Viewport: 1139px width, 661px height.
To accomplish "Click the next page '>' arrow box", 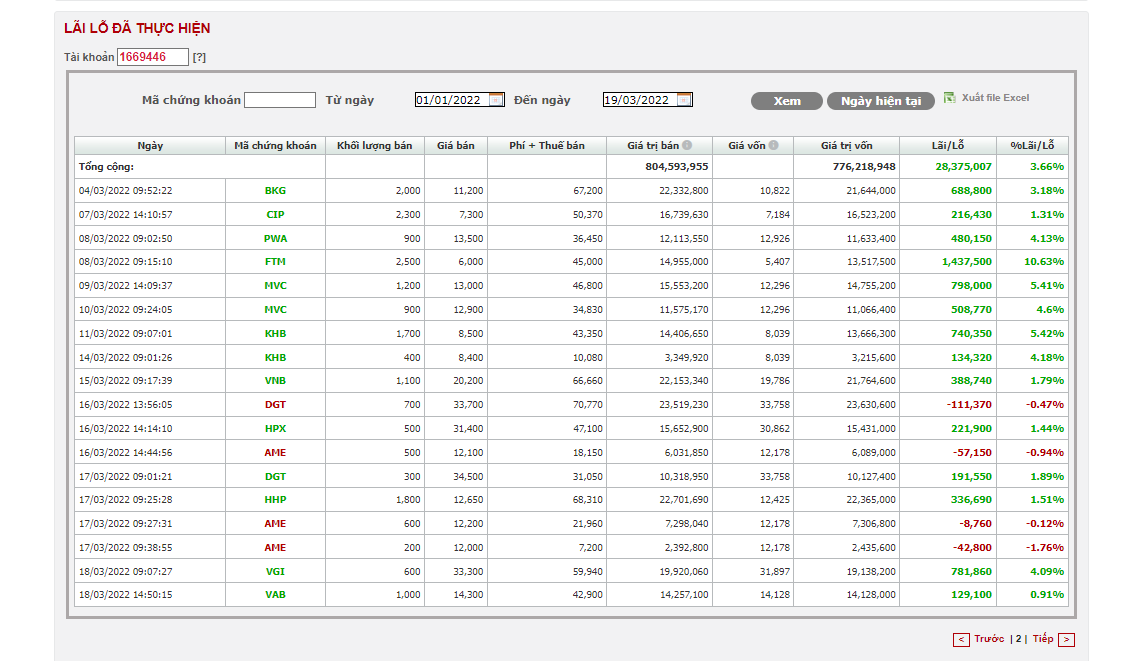I will pos(1066,640).
